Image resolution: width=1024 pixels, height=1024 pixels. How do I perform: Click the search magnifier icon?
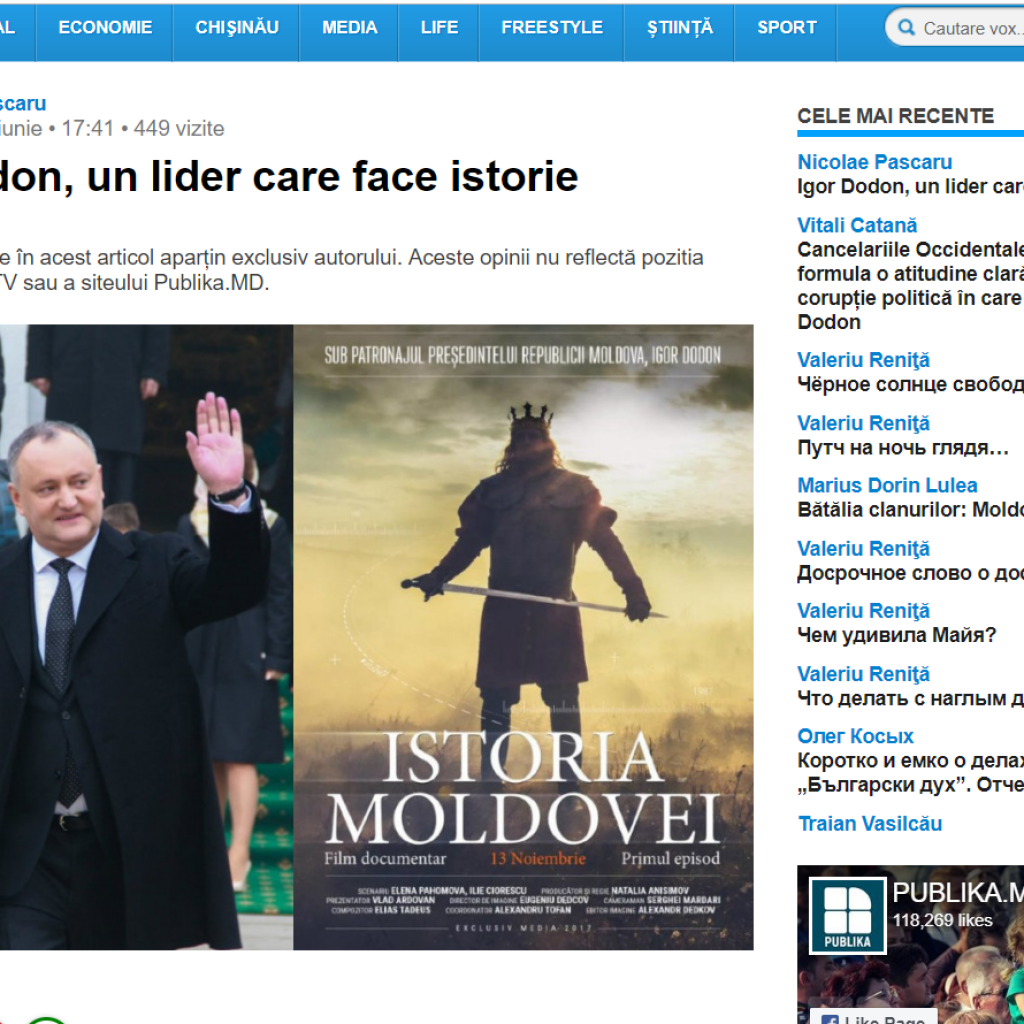[x=906, y=27]
